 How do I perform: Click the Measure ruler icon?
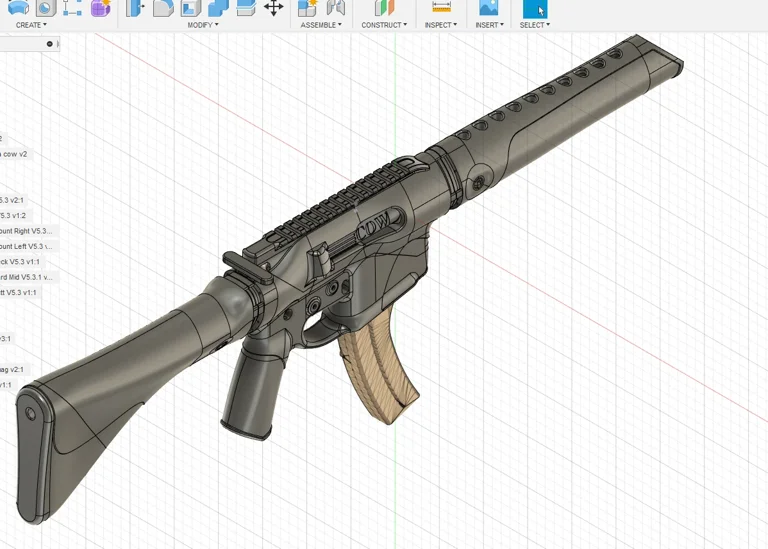(440, 7)
